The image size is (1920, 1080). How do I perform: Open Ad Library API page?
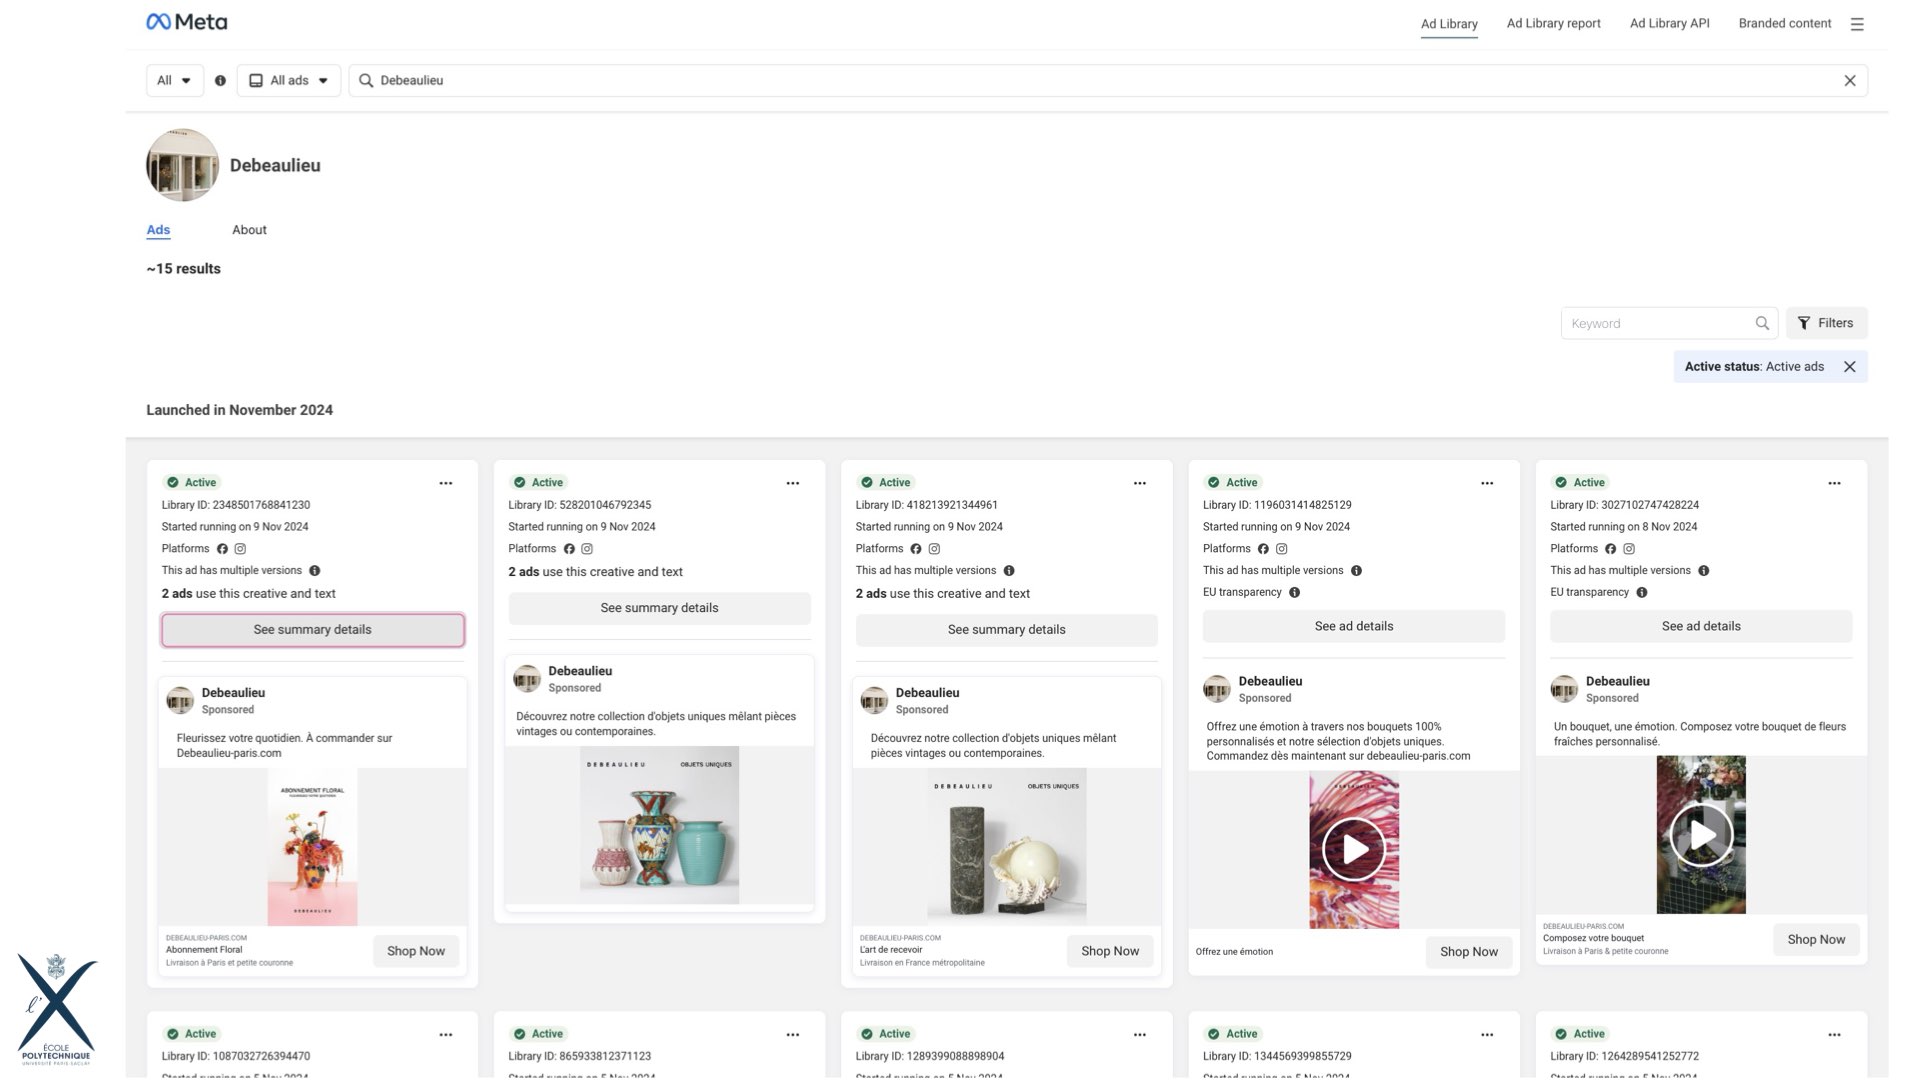coord(1669,24)
